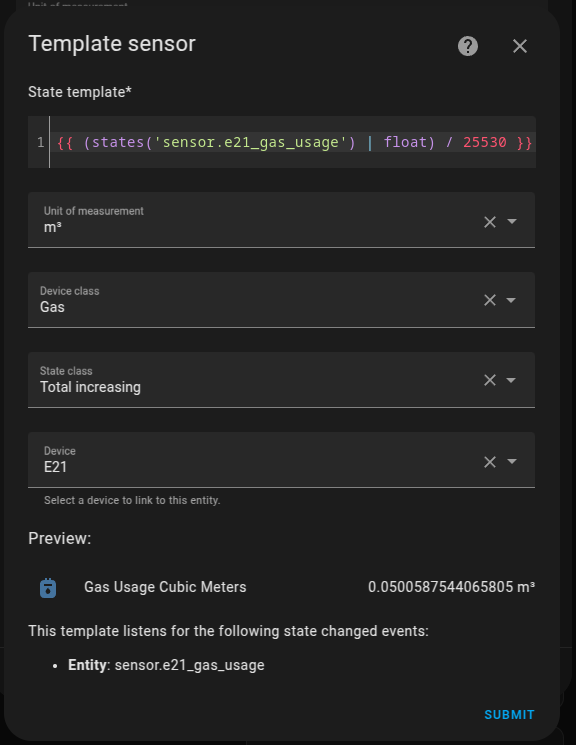Image resolution: width=576 pixels, height=745 pixels.
Task: Clear the Unit of measurement value
Action: coord(490,222)
